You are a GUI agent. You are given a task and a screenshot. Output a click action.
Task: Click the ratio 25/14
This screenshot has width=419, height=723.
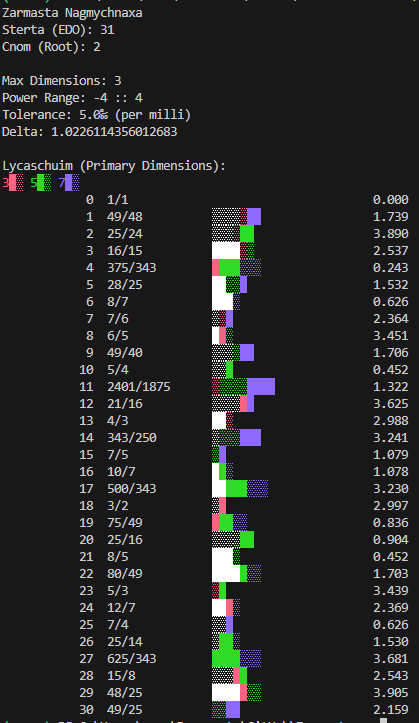(x=124, y=641)
